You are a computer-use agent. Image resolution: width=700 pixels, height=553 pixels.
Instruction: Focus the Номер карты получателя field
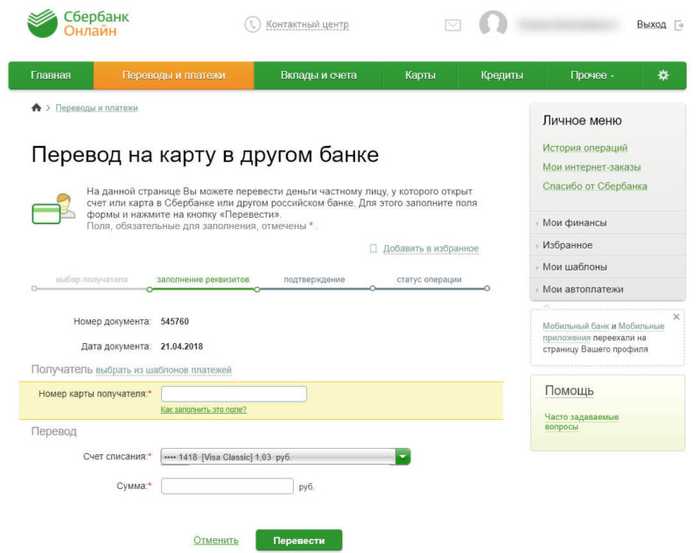(234, 394)
